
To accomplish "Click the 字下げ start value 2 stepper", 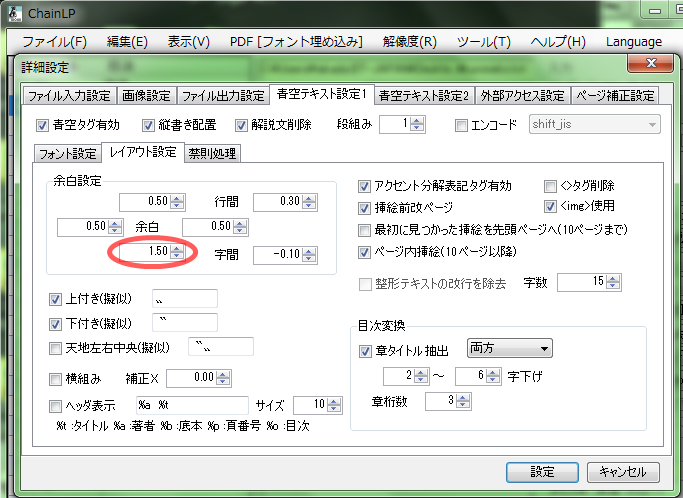I will tap(421, 376).
